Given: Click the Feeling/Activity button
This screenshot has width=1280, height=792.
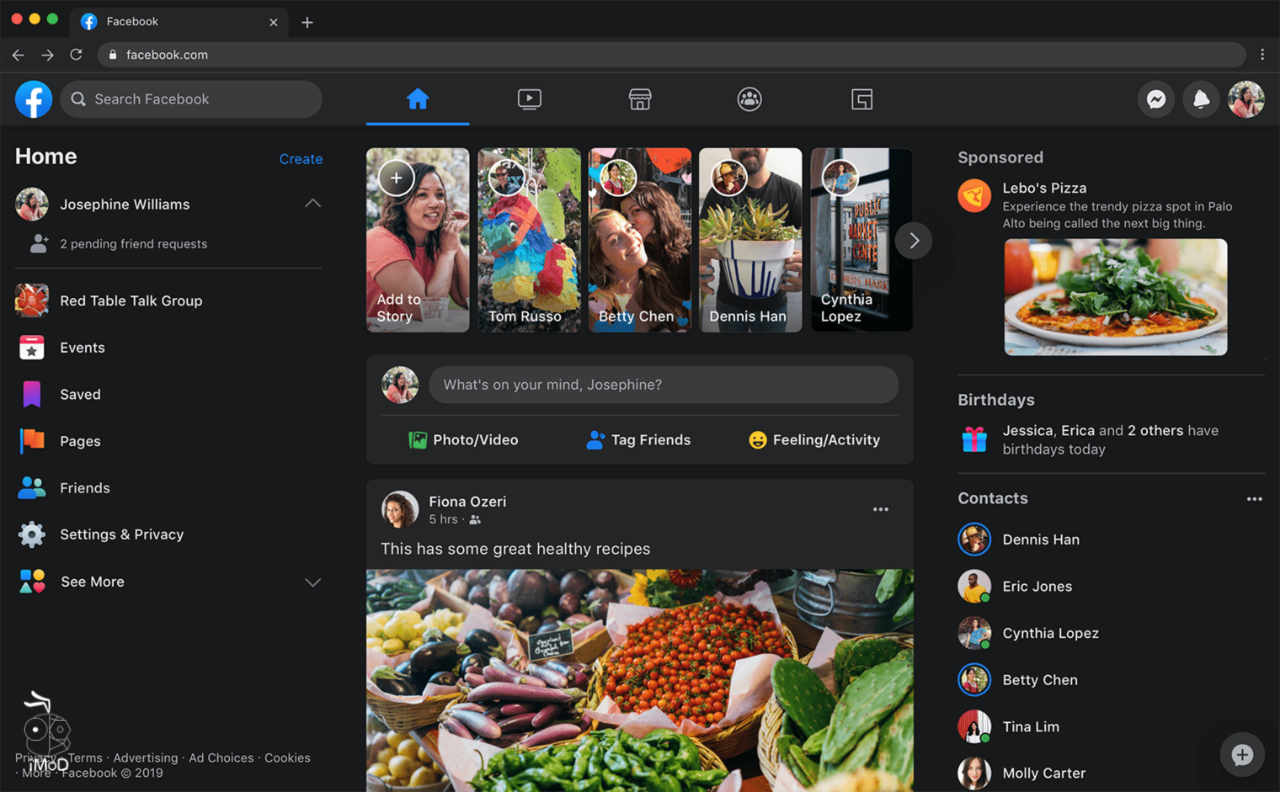Looking at the screenshot, I should point(814,440).
